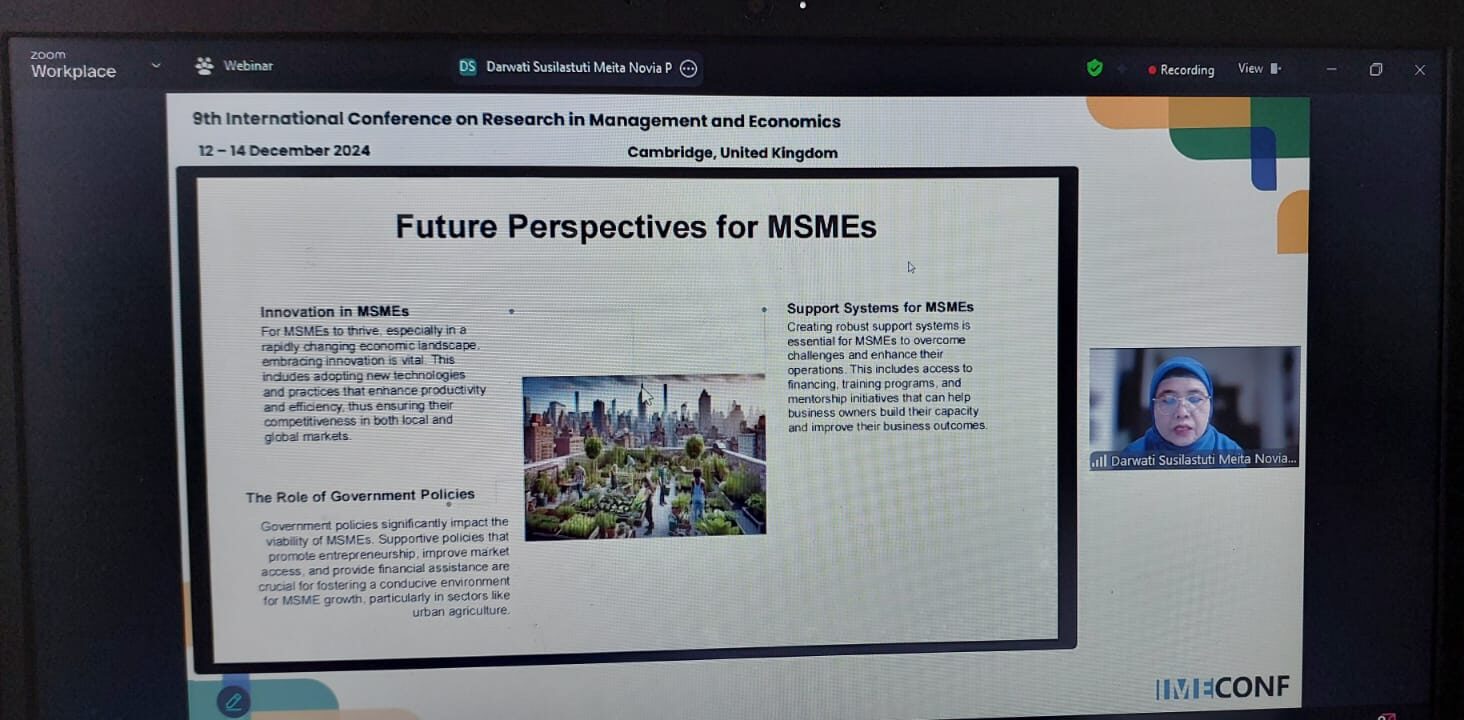This screenshot has width=1464, height=720.
Task: Click the Webinar participants icon
Action: click(203, 65)
